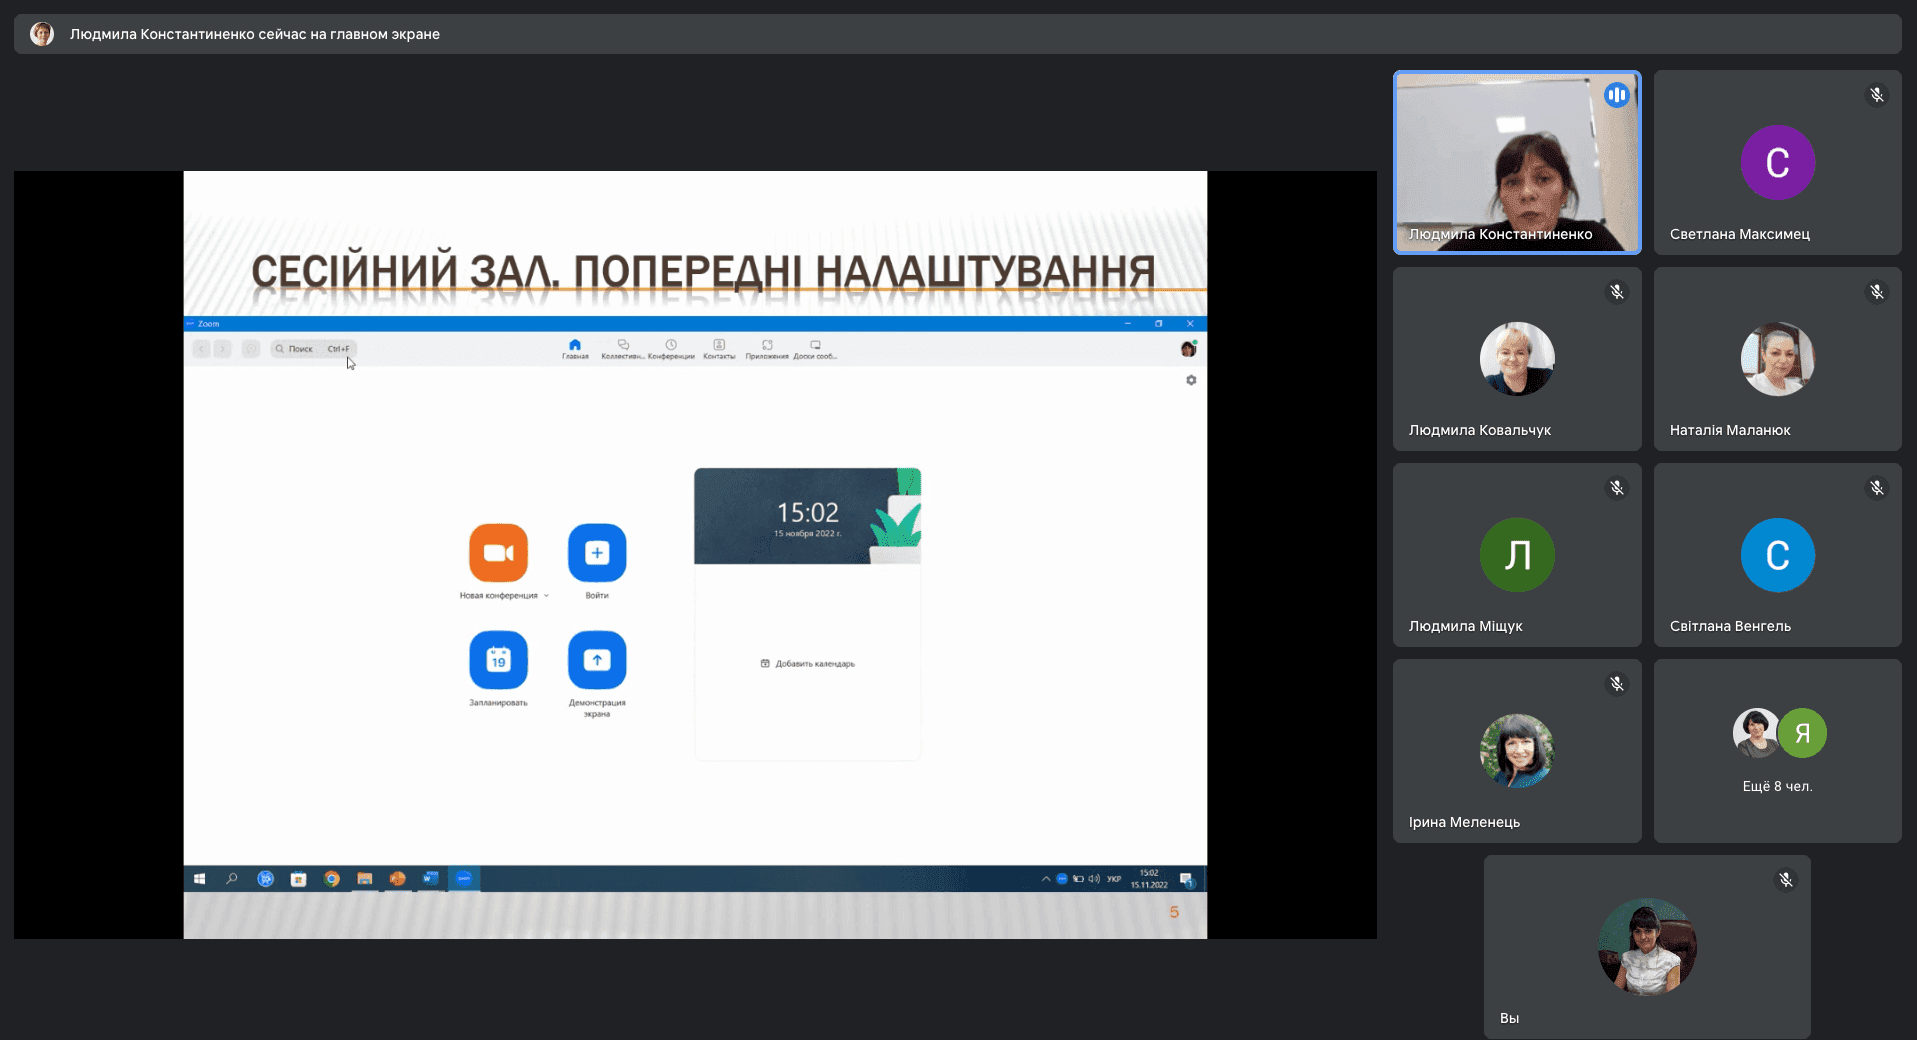Open Людмила Константиненко's video tile
The width and height of the screenshot is (1917, 1040).
[x=1517, y=162]
